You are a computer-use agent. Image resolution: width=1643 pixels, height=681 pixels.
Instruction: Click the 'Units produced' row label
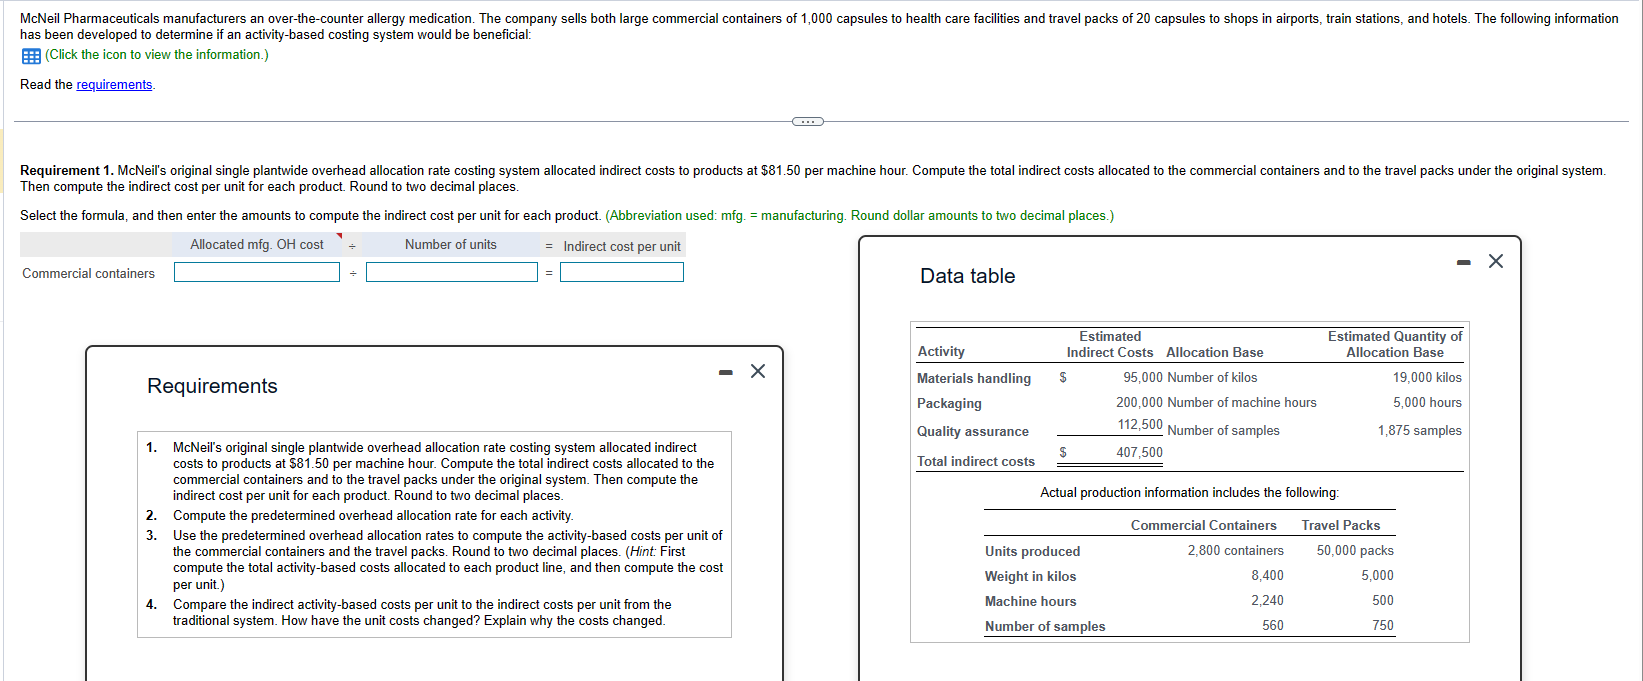pyautogui.click(x=1032, y=552)
